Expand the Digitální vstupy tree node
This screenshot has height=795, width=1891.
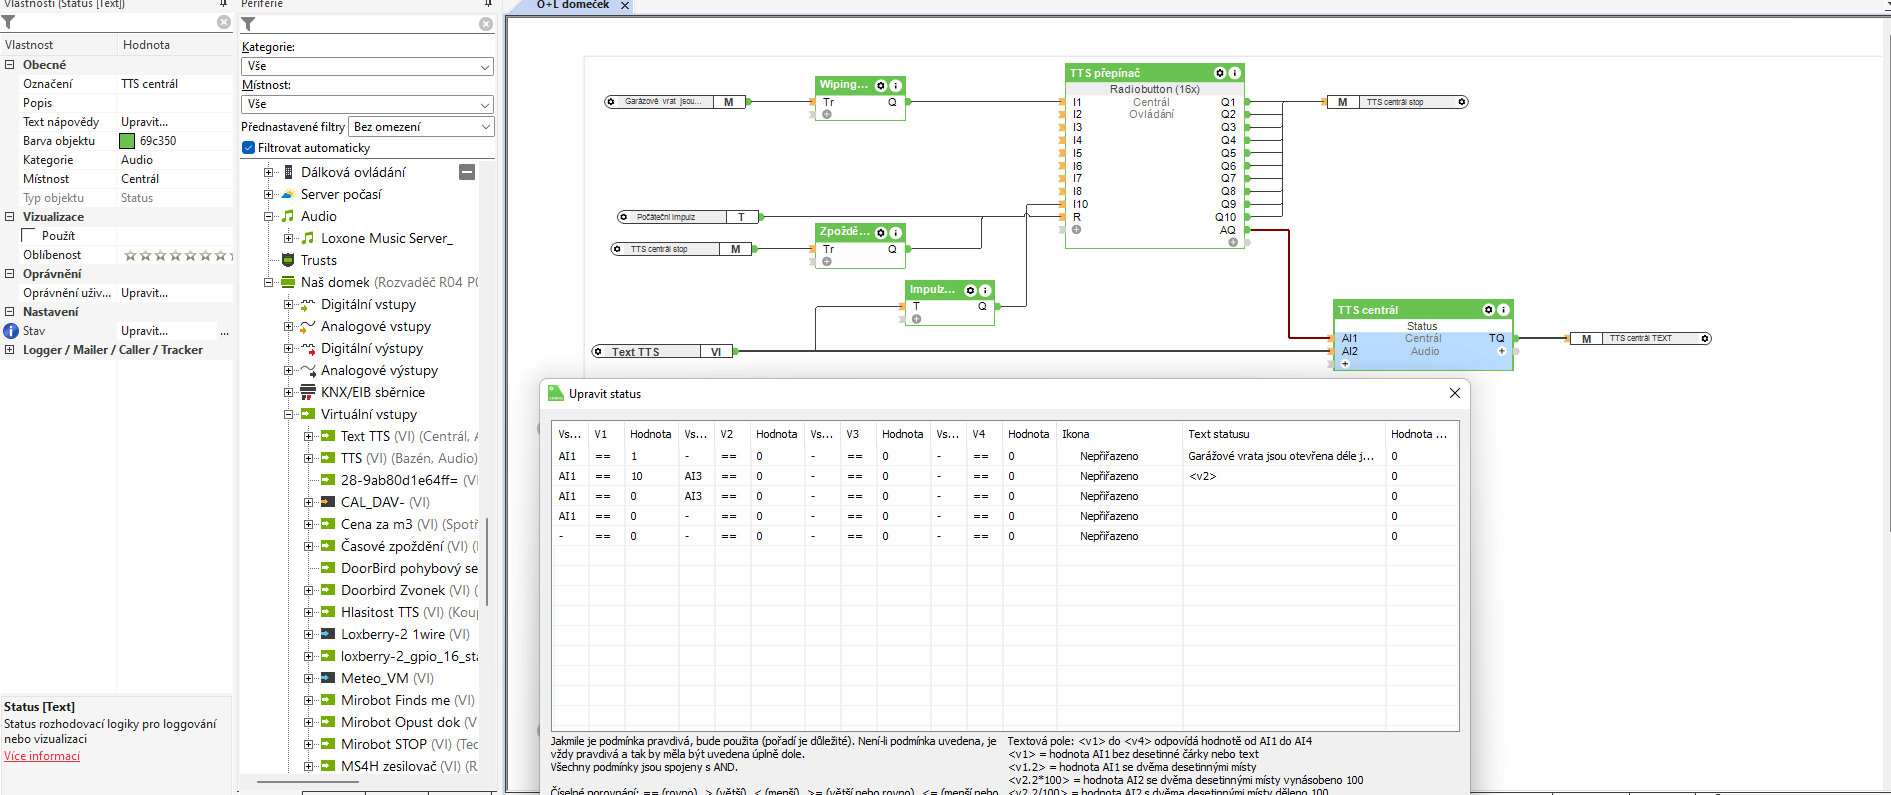[289, 305]
